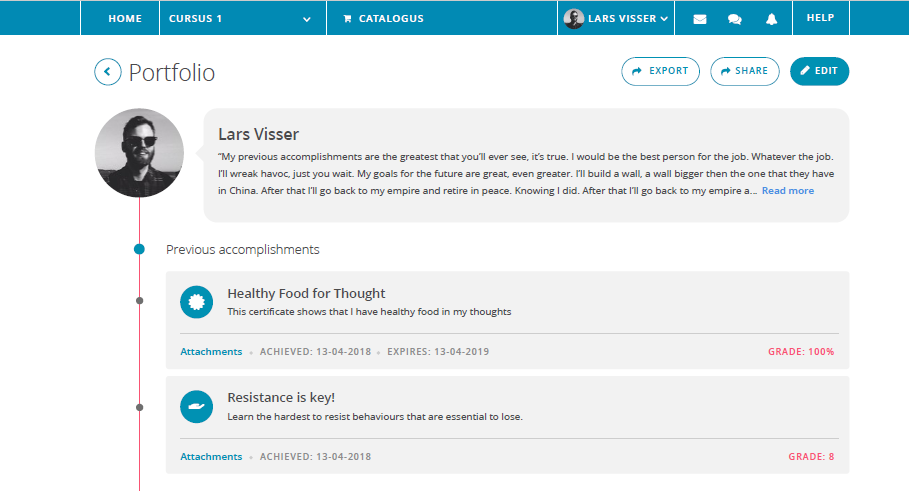Viewport: 909px width, 491px height.
Task: Click the GRADE: 100% label
Action: [801, 351]
